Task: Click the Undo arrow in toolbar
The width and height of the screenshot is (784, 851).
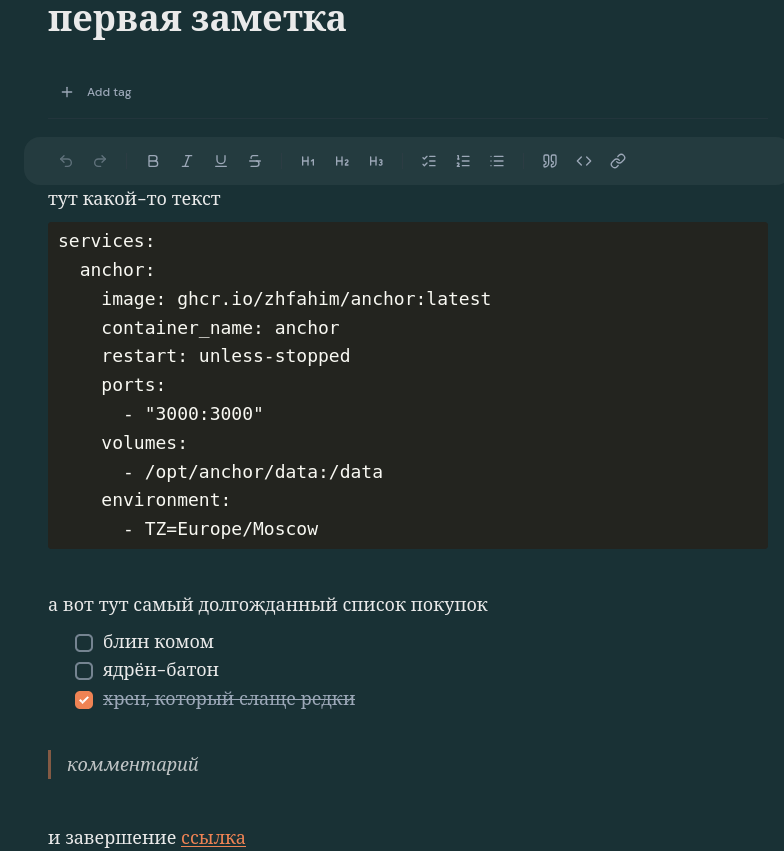Action: (66, 161)
